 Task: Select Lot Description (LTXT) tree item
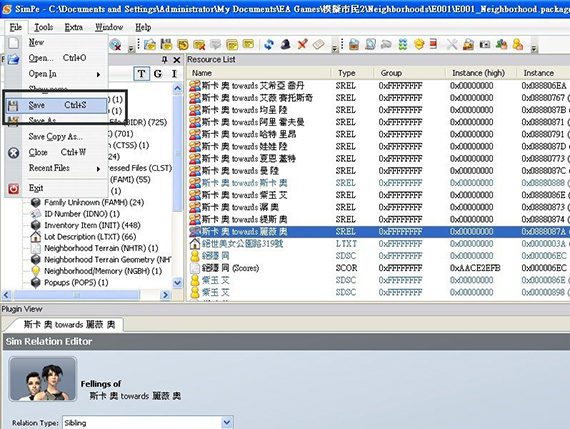coord(90,237)
